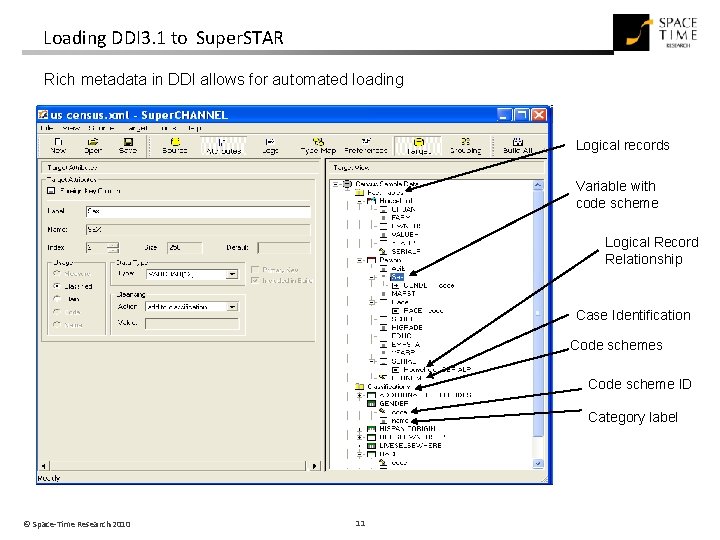Open the Tools menu
Image resolution: width=720 pixels, height=540 pixels.
pos(169,128)
